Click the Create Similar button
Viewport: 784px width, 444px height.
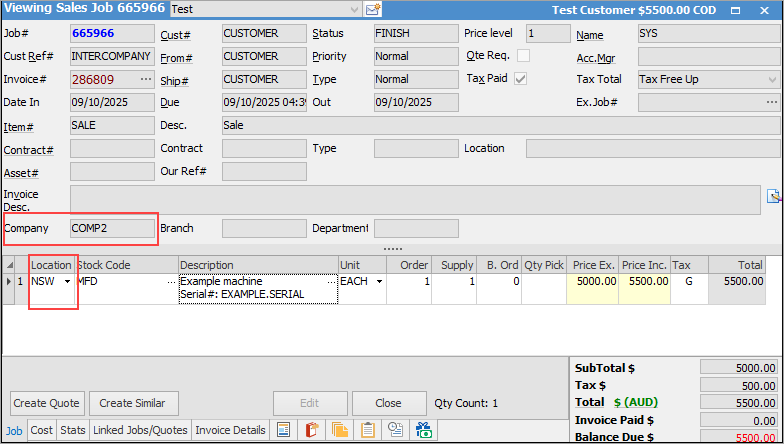[133, 403]
